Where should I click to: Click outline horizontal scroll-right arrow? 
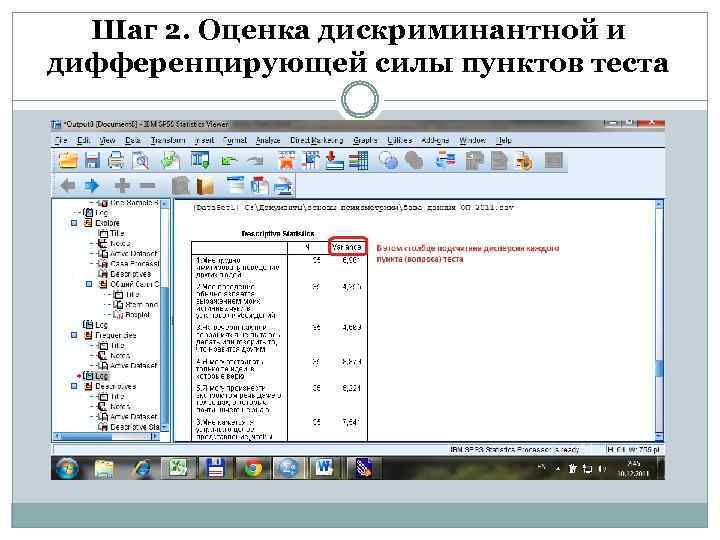pyautogui.click(x=155, y=436)
